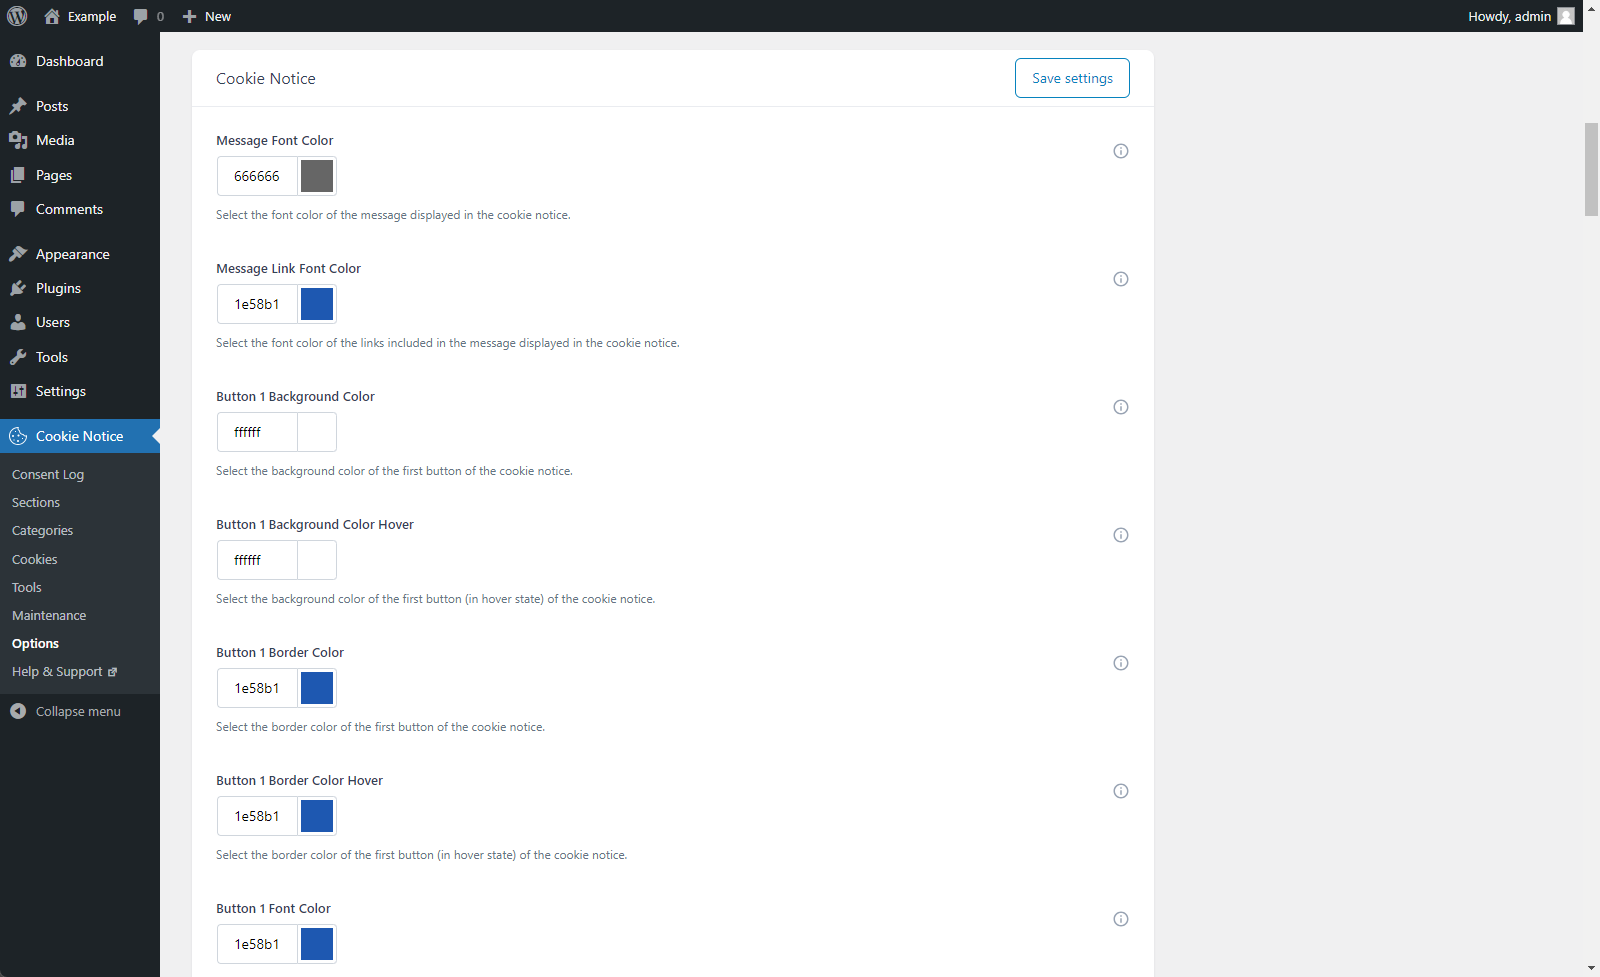
Task: Click the New text in the admin bar
Action: pos(218,16)
